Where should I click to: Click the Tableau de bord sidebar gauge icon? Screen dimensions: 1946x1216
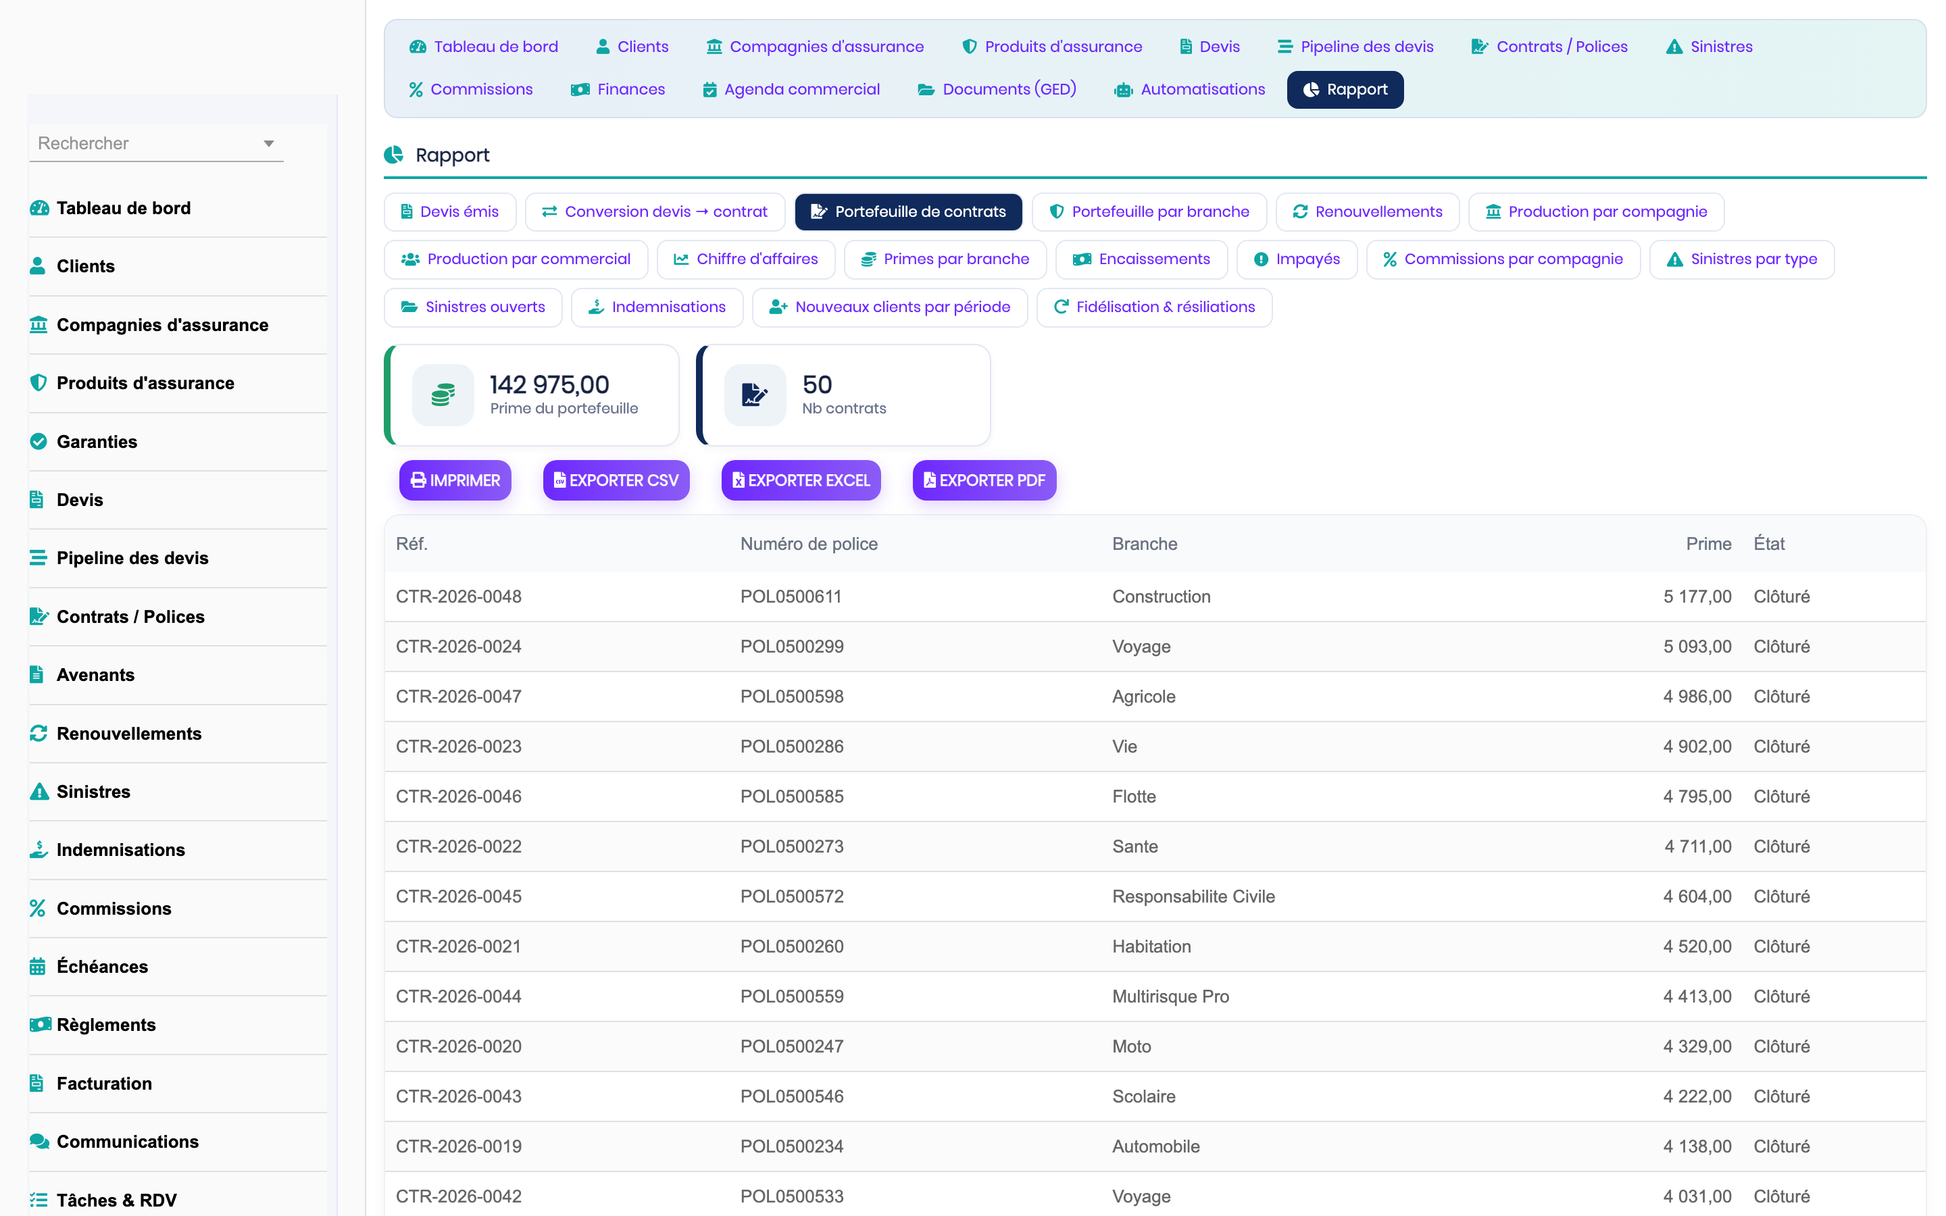click(x=39, y=208)
